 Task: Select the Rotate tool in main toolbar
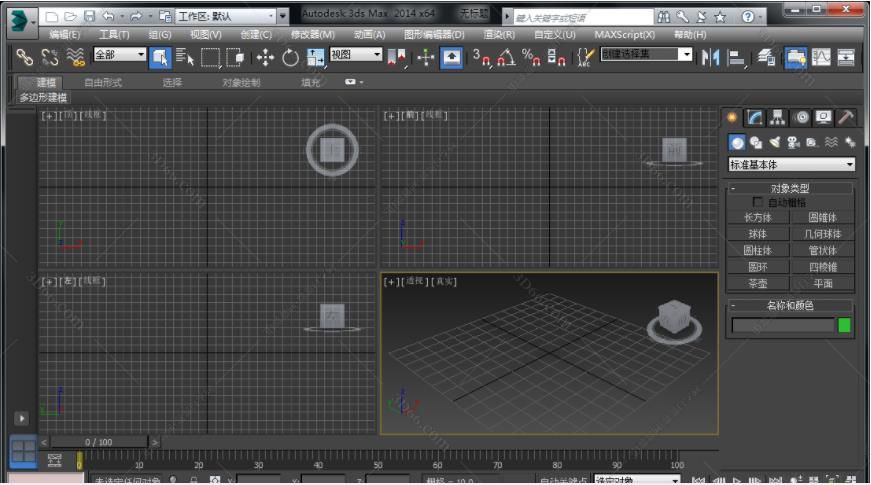point(290,57)
